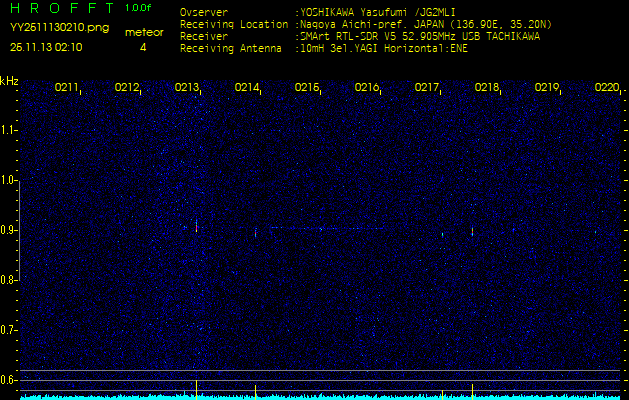629x400 pixels.
Task: Click the meteor count value 4
Action: coord(143,47)
